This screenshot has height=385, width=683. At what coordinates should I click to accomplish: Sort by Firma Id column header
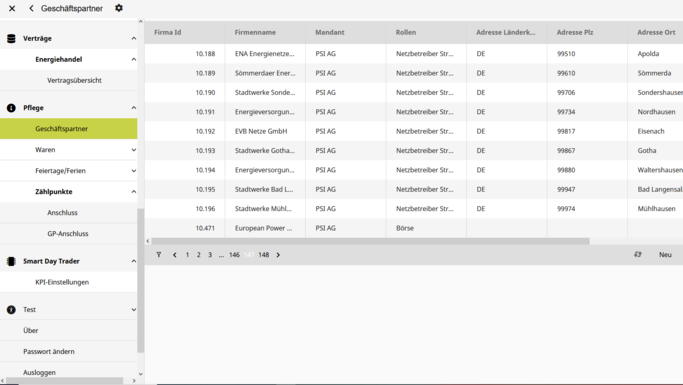185,32
